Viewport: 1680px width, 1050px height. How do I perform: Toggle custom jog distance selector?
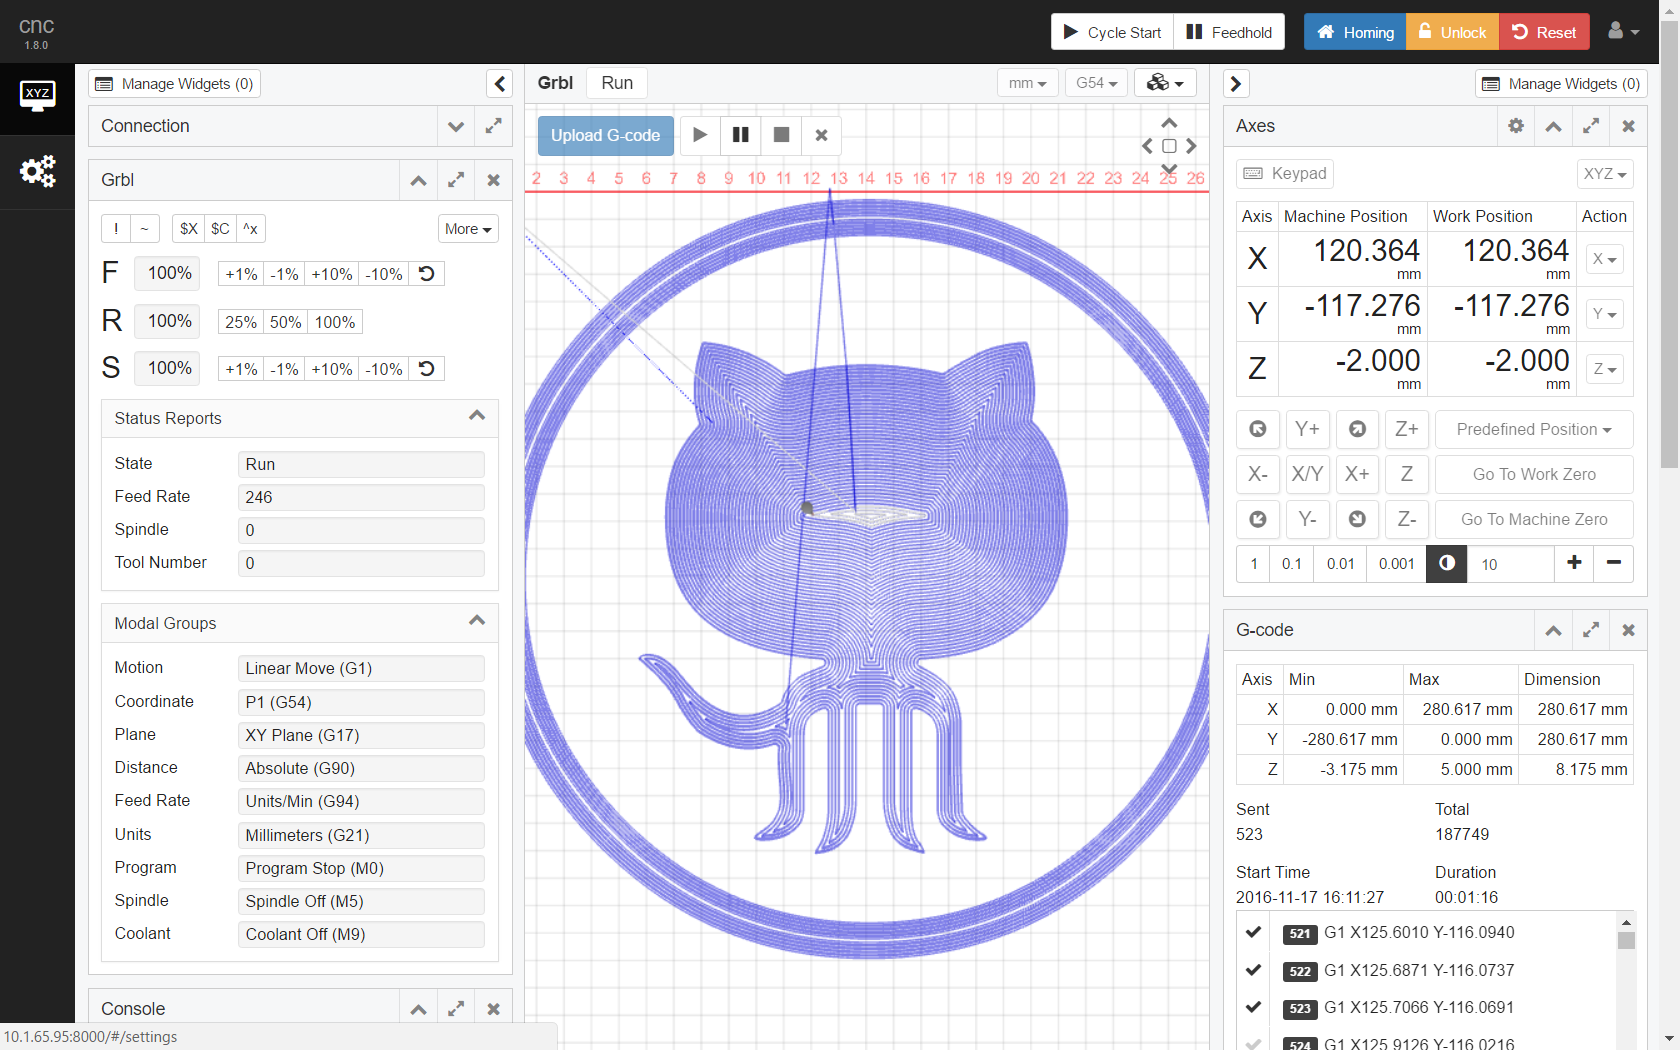1446,564
